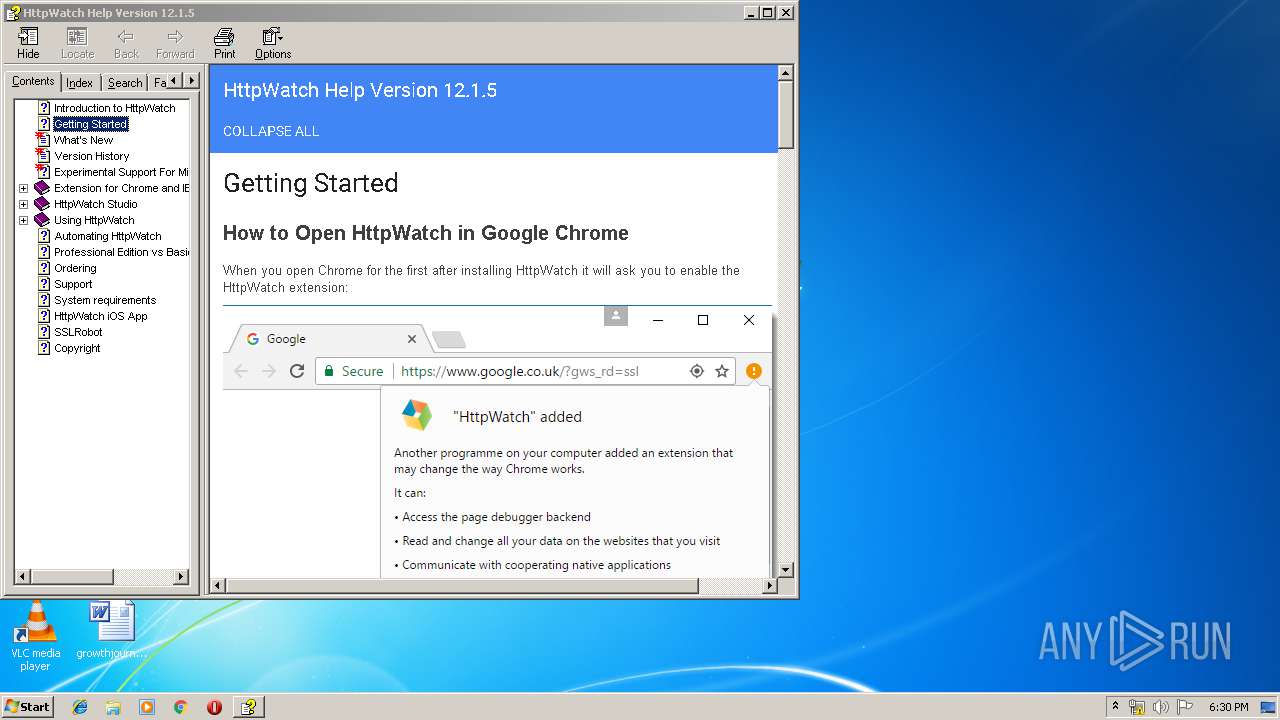Open the Windows Start menu

click(x=27, y=706)
